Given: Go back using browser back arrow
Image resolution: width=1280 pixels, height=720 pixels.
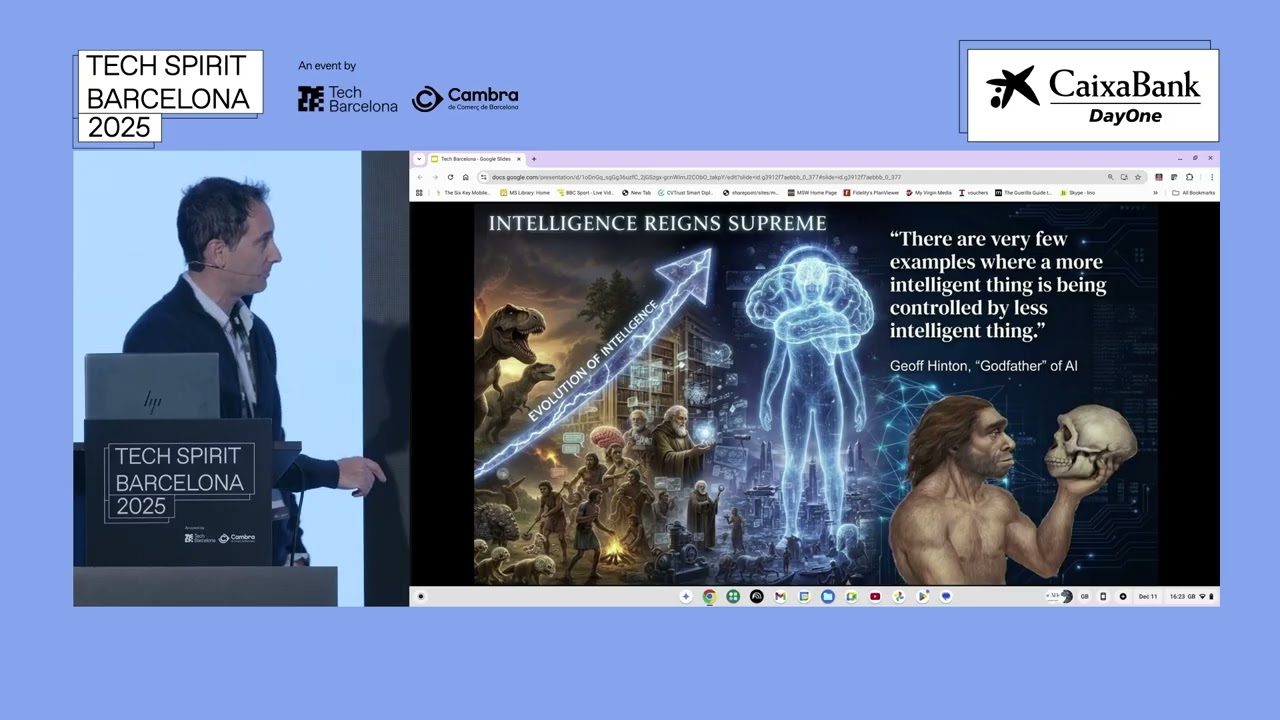Looking at the screenshot, I should (x=420, y=177).
